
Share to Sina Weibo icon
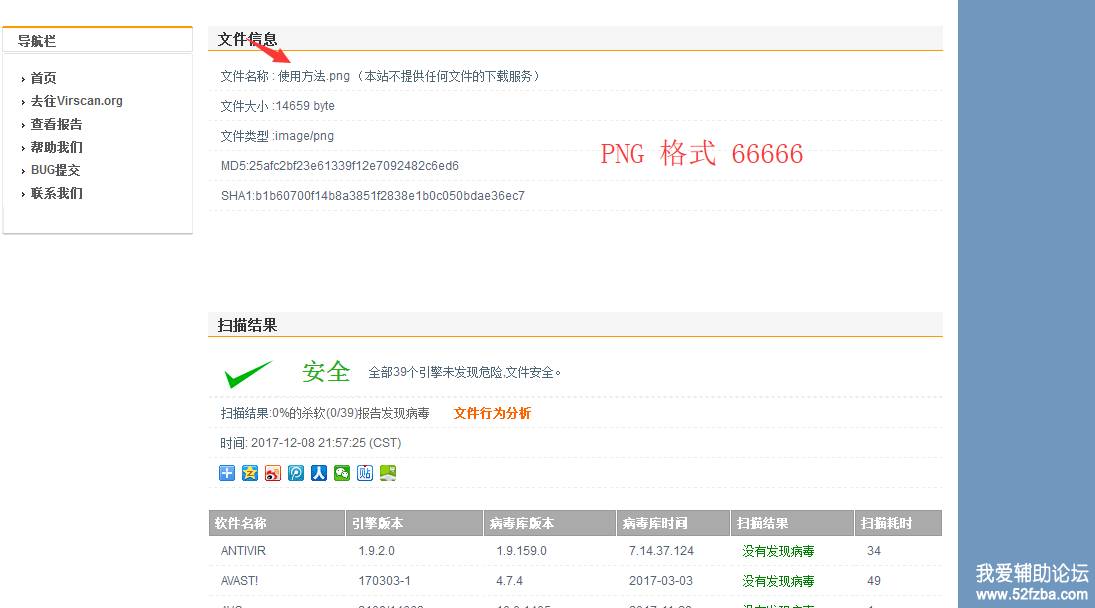coord(273,473)
